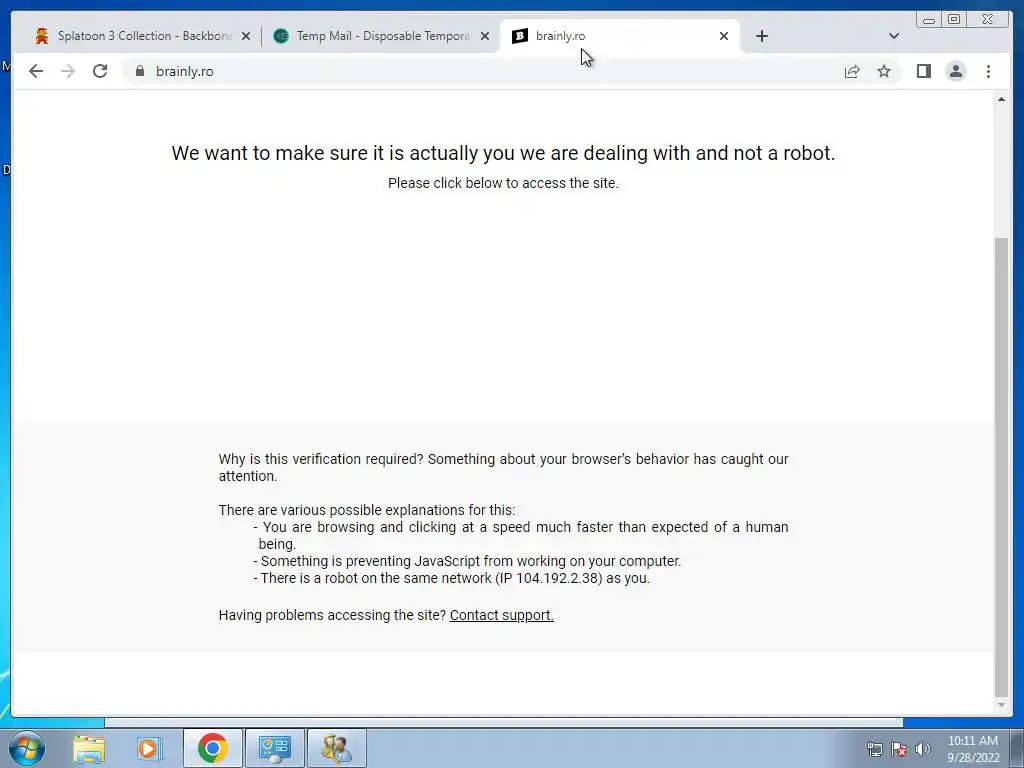Close the Temp Mail tab
This screenshot has height=768, width=1024.
(485, 36)
